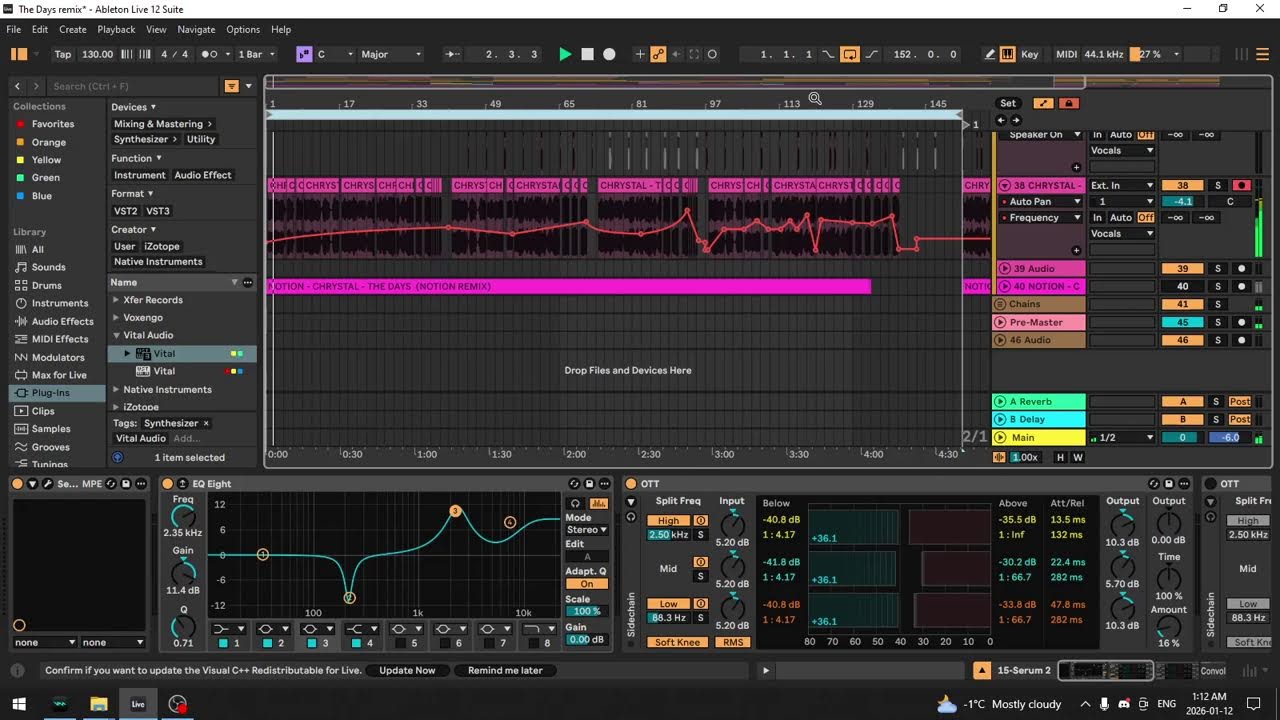Toggle the computer MIDI keyboard icon
This screenshot has height=720, width=1280.
tap(1008, 54)
